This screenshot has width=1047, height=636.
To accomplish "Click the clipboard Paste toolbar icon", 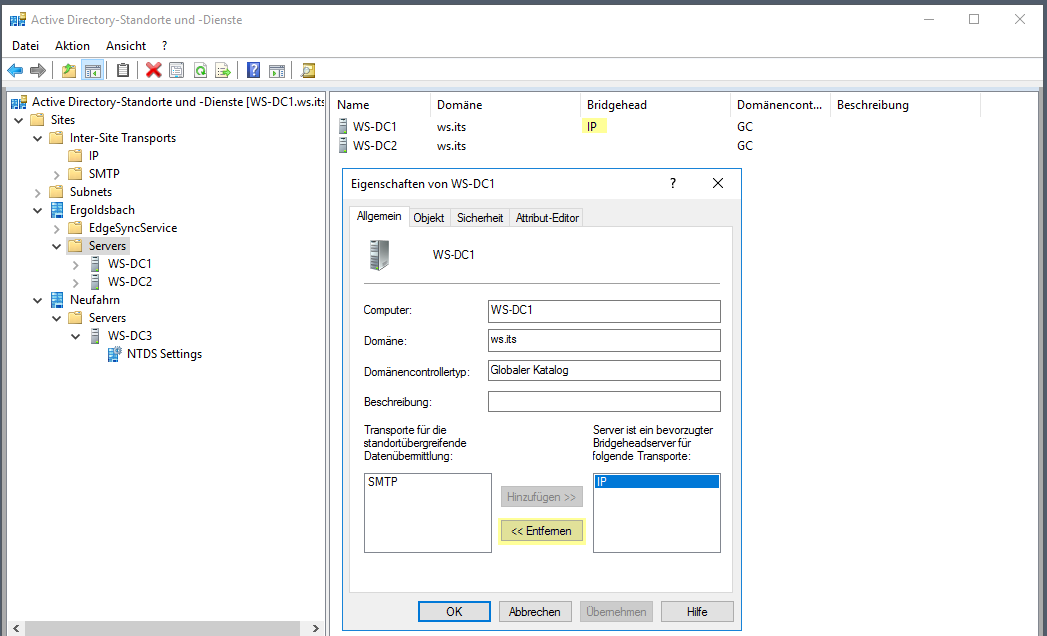I will pyautogui.click(x=123, y=70).
